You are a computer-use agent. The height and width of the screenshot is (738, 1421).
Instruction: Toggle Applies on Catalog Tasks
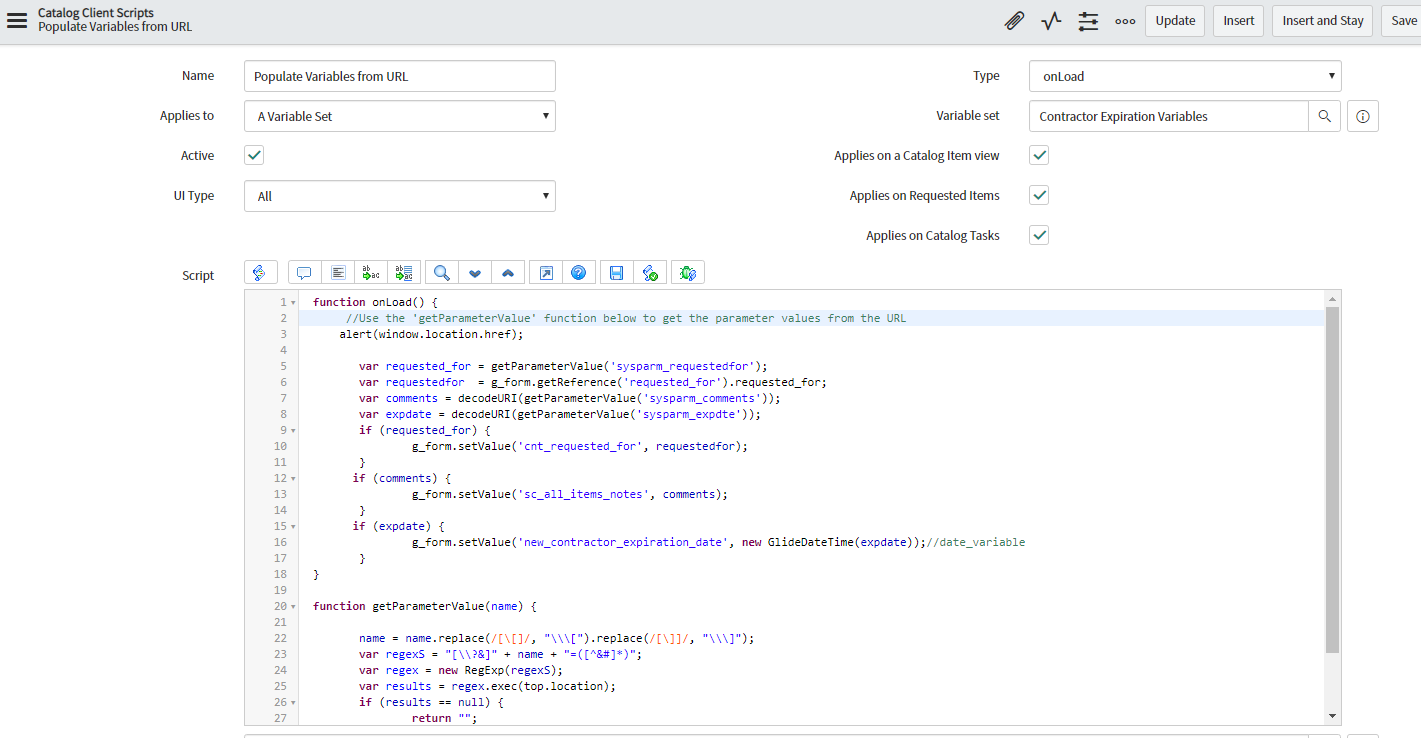click(x=1039, y=235)
